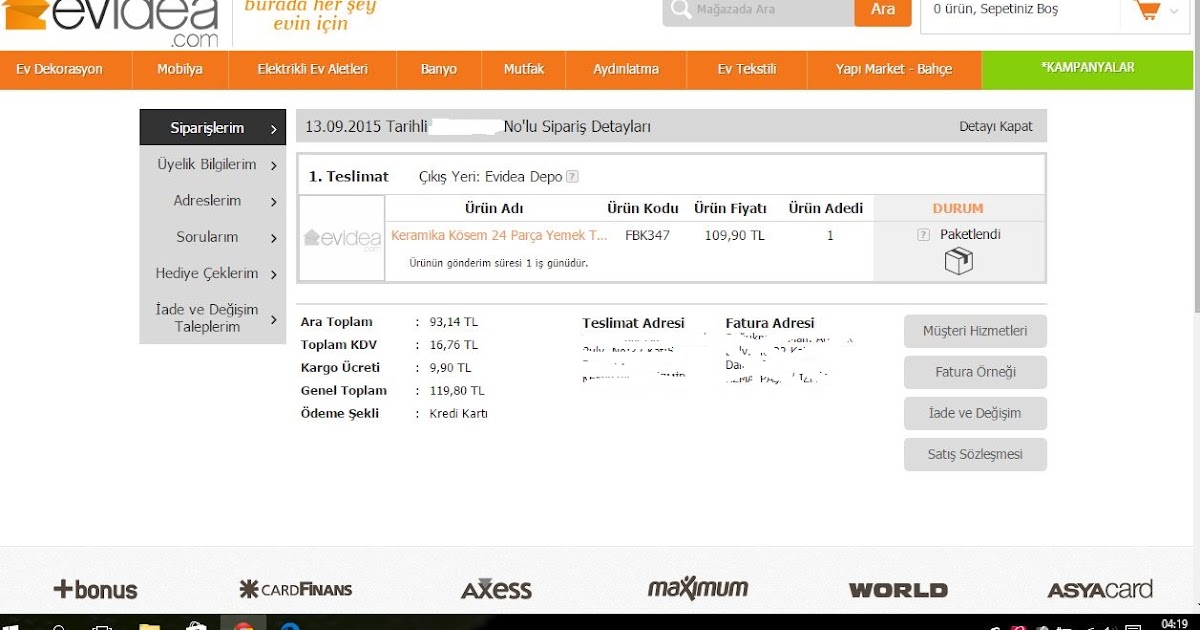Click the Kredi Kartı payment text

(458, 414)
